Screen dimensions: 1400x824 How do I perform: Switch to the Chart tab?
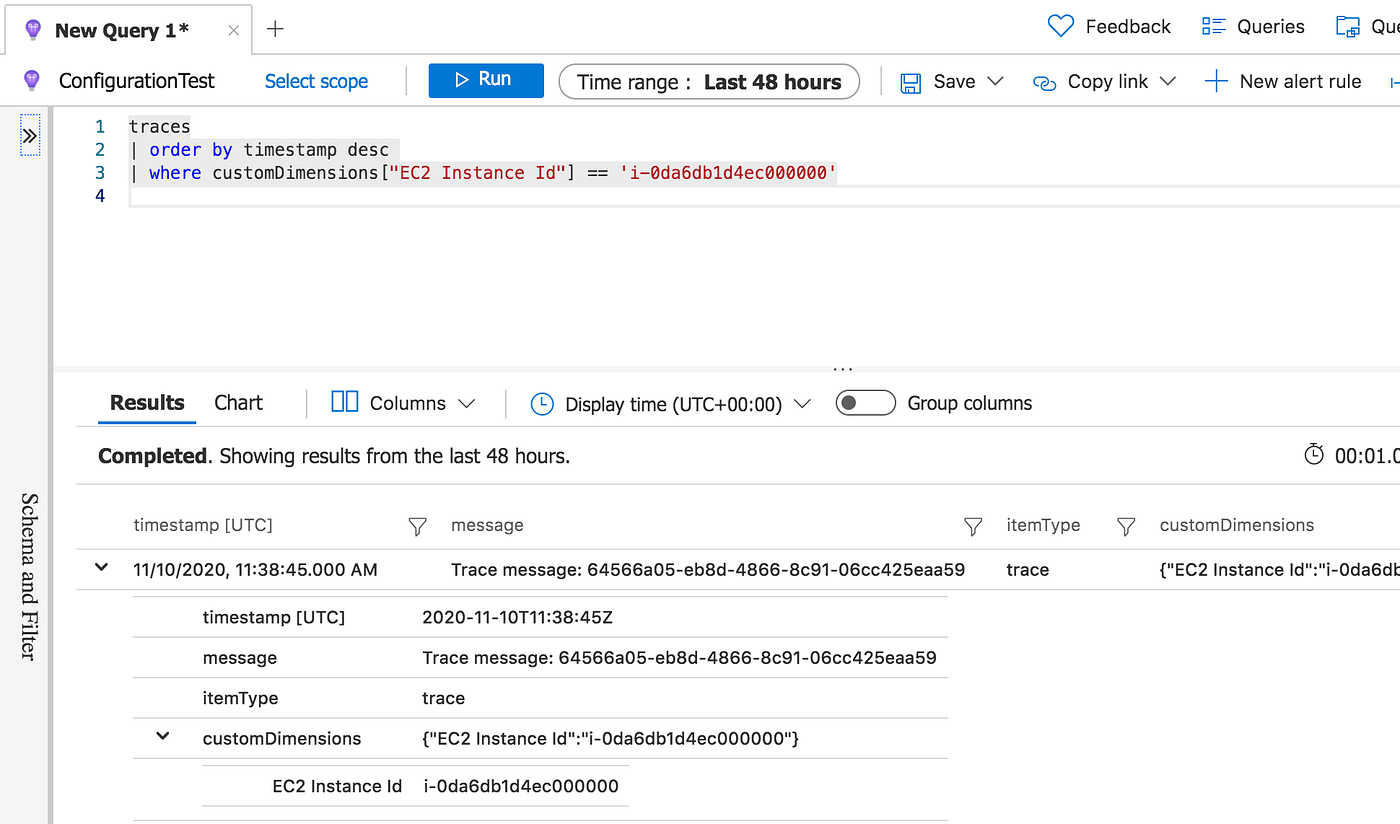coord(237,402)
